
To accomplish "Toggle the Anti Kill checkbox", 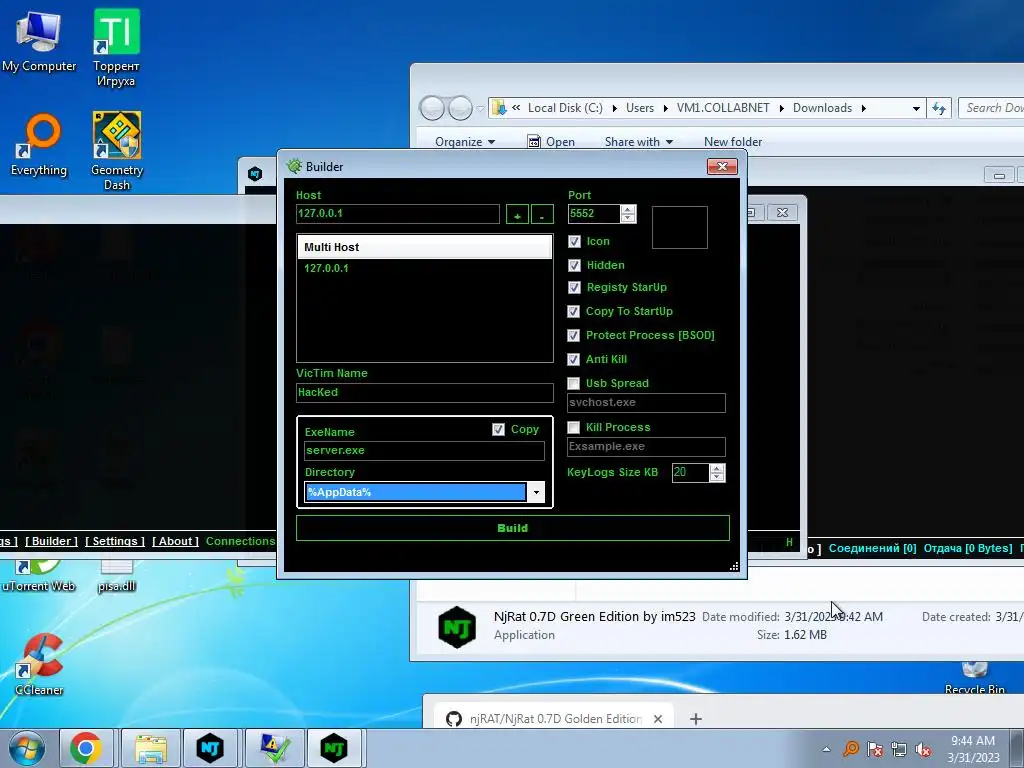I will click(573, 359).
